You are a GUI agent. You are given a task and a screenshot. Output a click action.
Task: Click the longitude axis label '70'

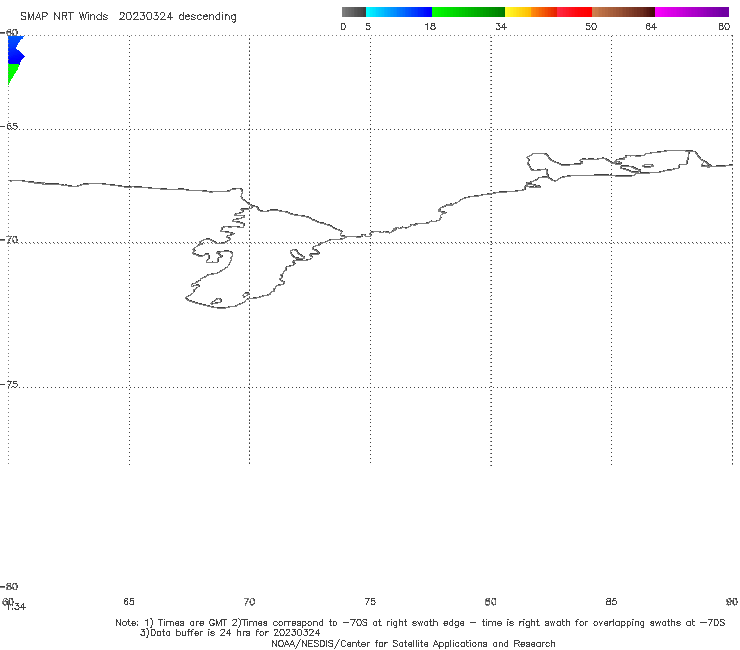point(249,601)
